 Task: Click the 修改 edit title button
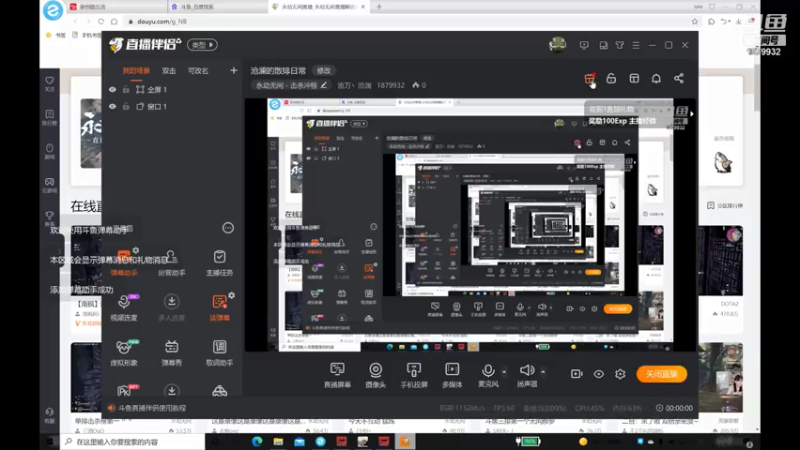coord(323,71)
